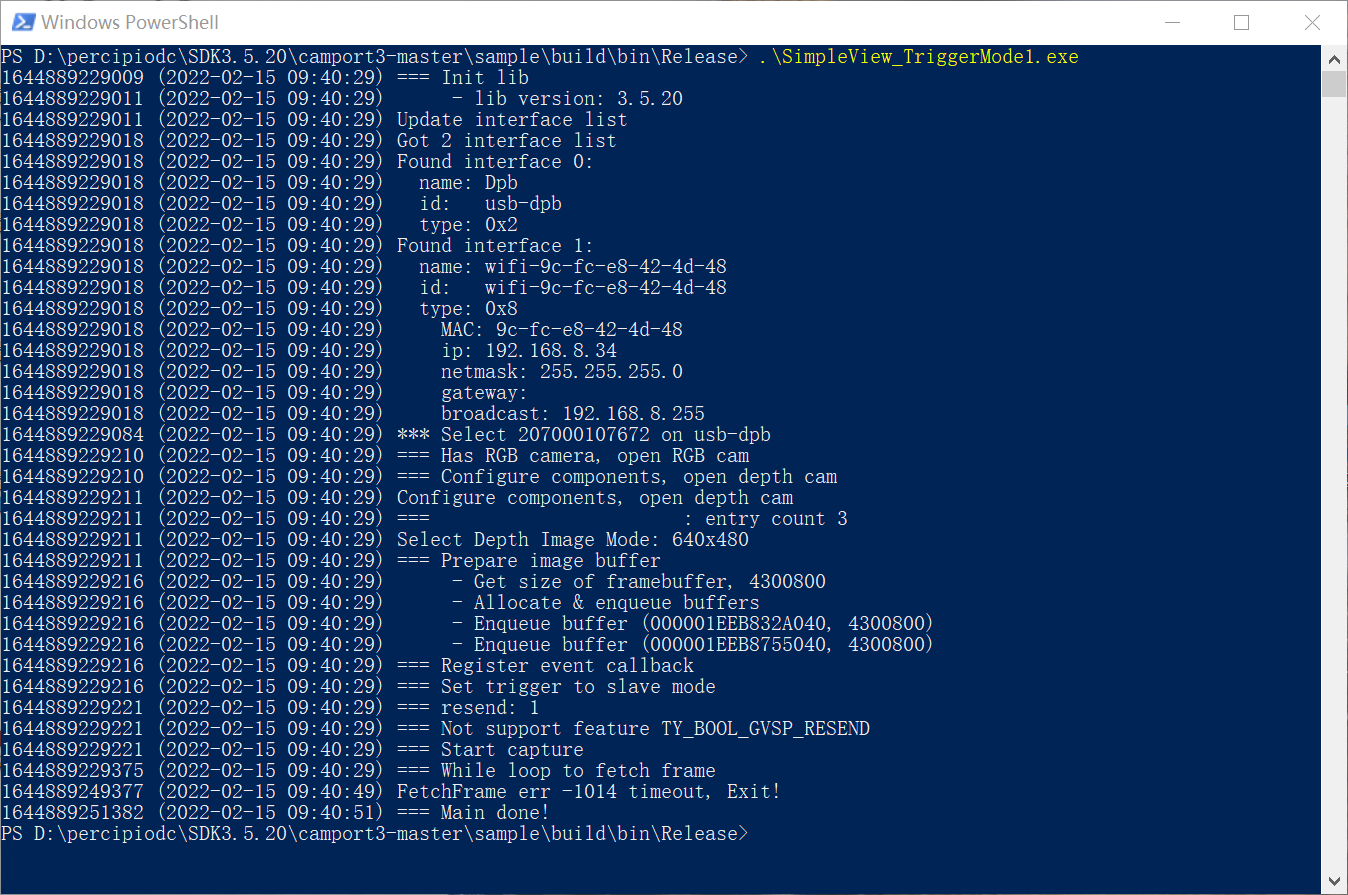Click the scrollbar up arrow
This screenshot has height=895, width=1348.
click(1334, 57)
